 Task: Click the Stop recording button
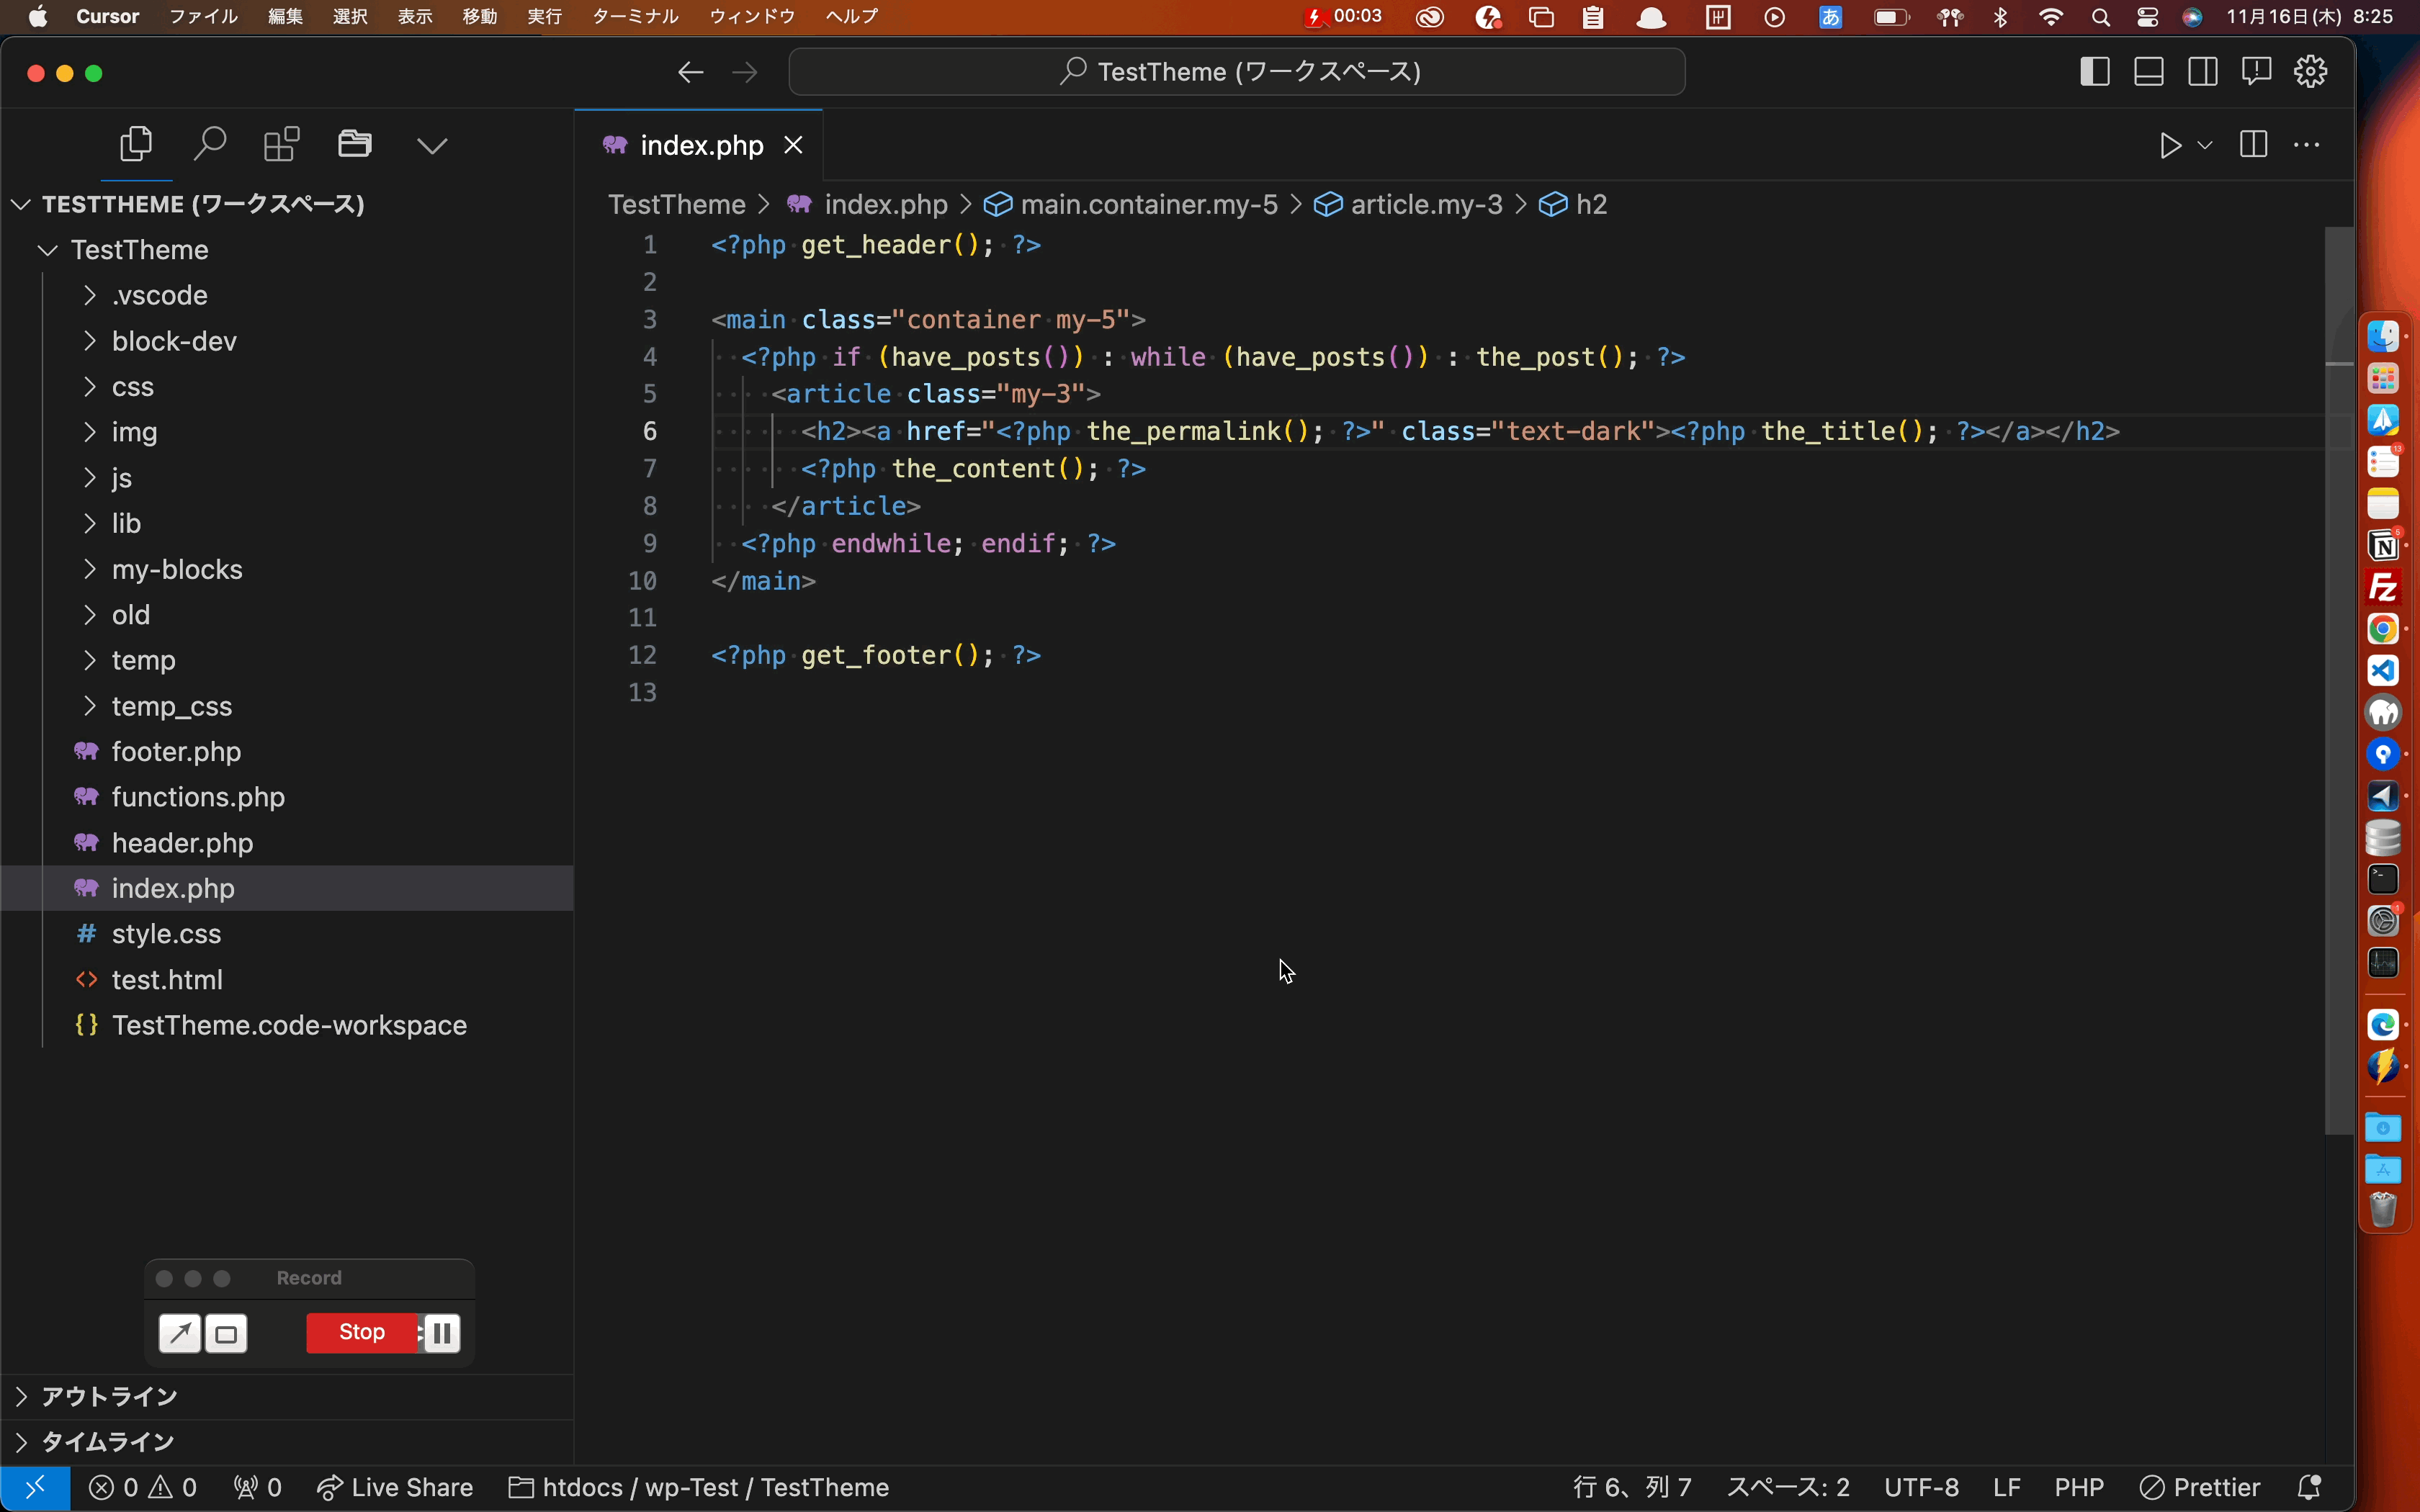point(361,1331)
